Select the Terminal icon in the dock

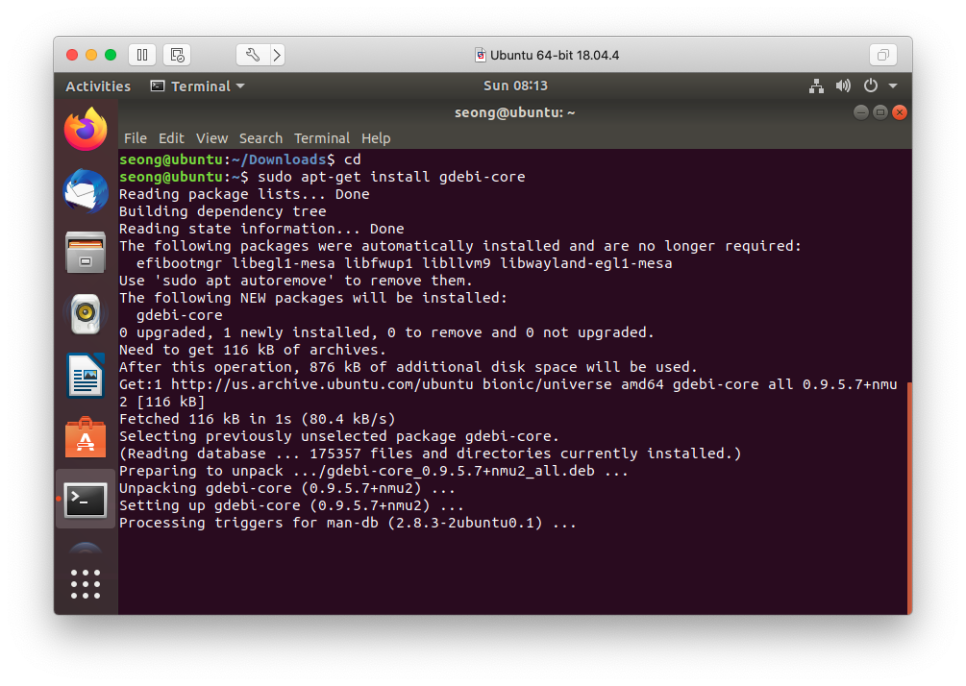coord(86,500)
